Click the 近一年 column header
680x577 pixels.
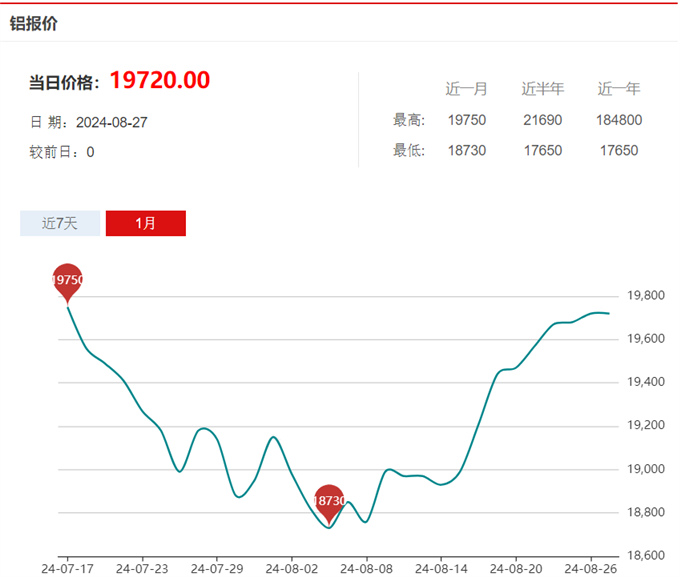(x=619, y=89)
